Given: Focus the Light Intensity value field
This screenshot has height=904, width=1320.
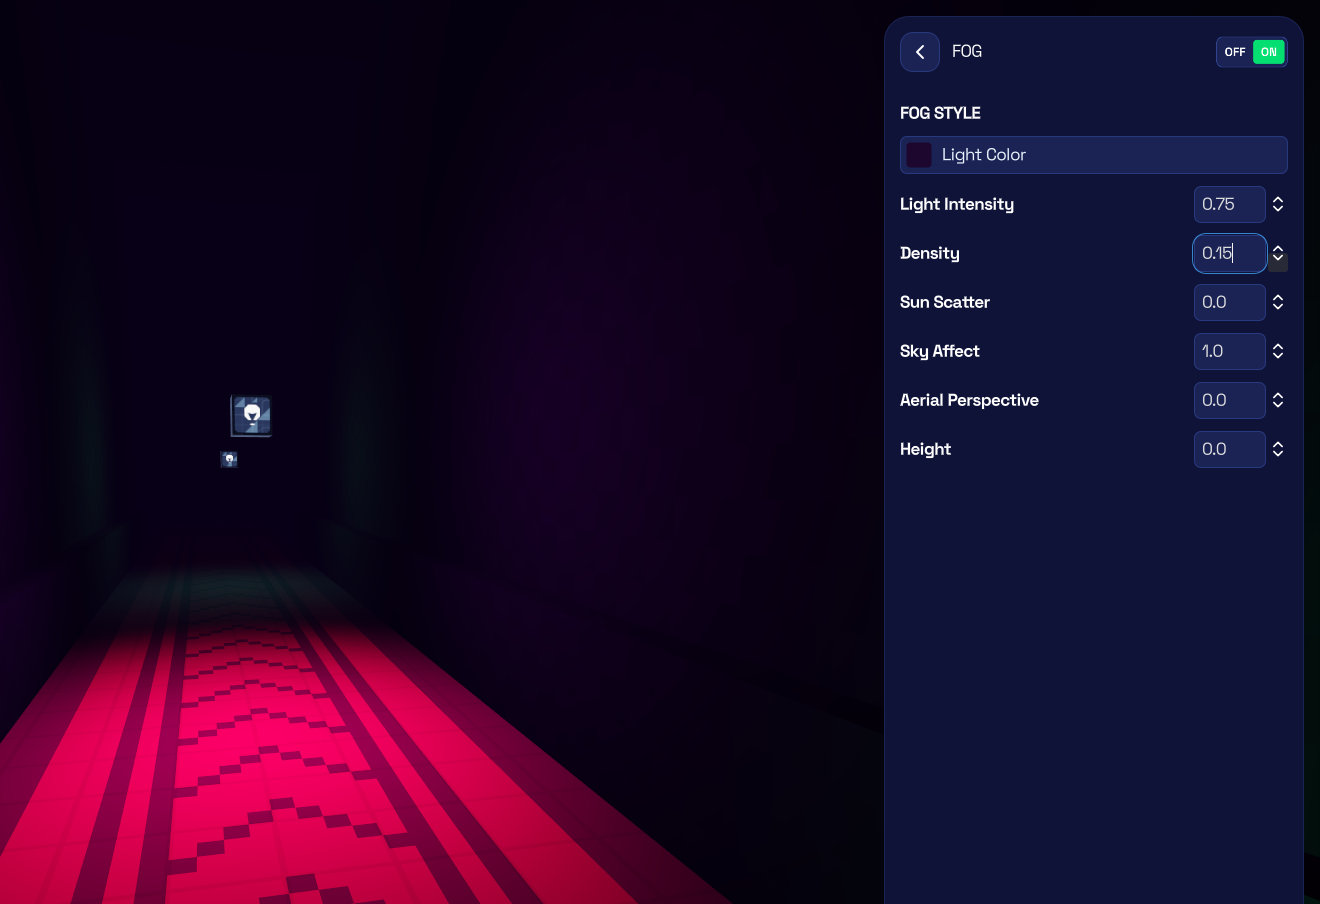Looking at the screenshot, I should (1229, 204).
